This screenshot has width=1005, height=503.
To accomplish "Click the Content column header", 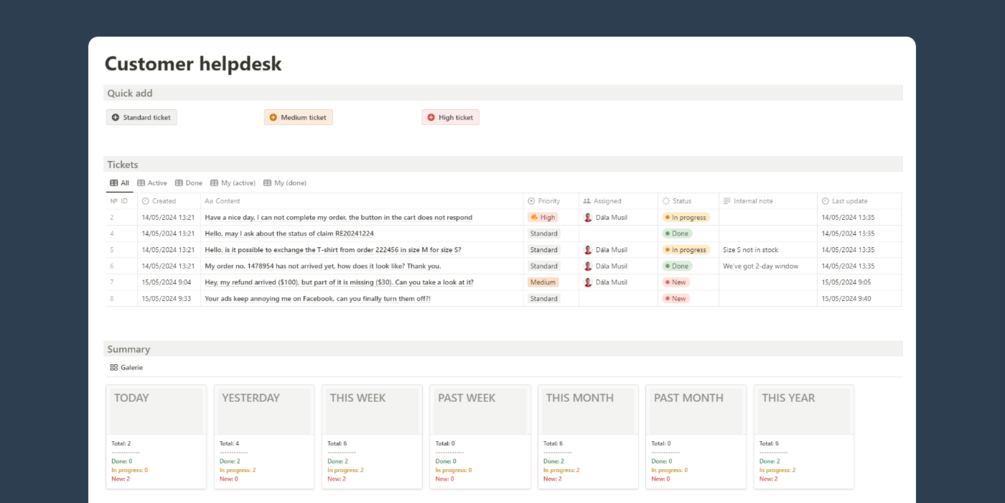I will click(x=362, y=201).
